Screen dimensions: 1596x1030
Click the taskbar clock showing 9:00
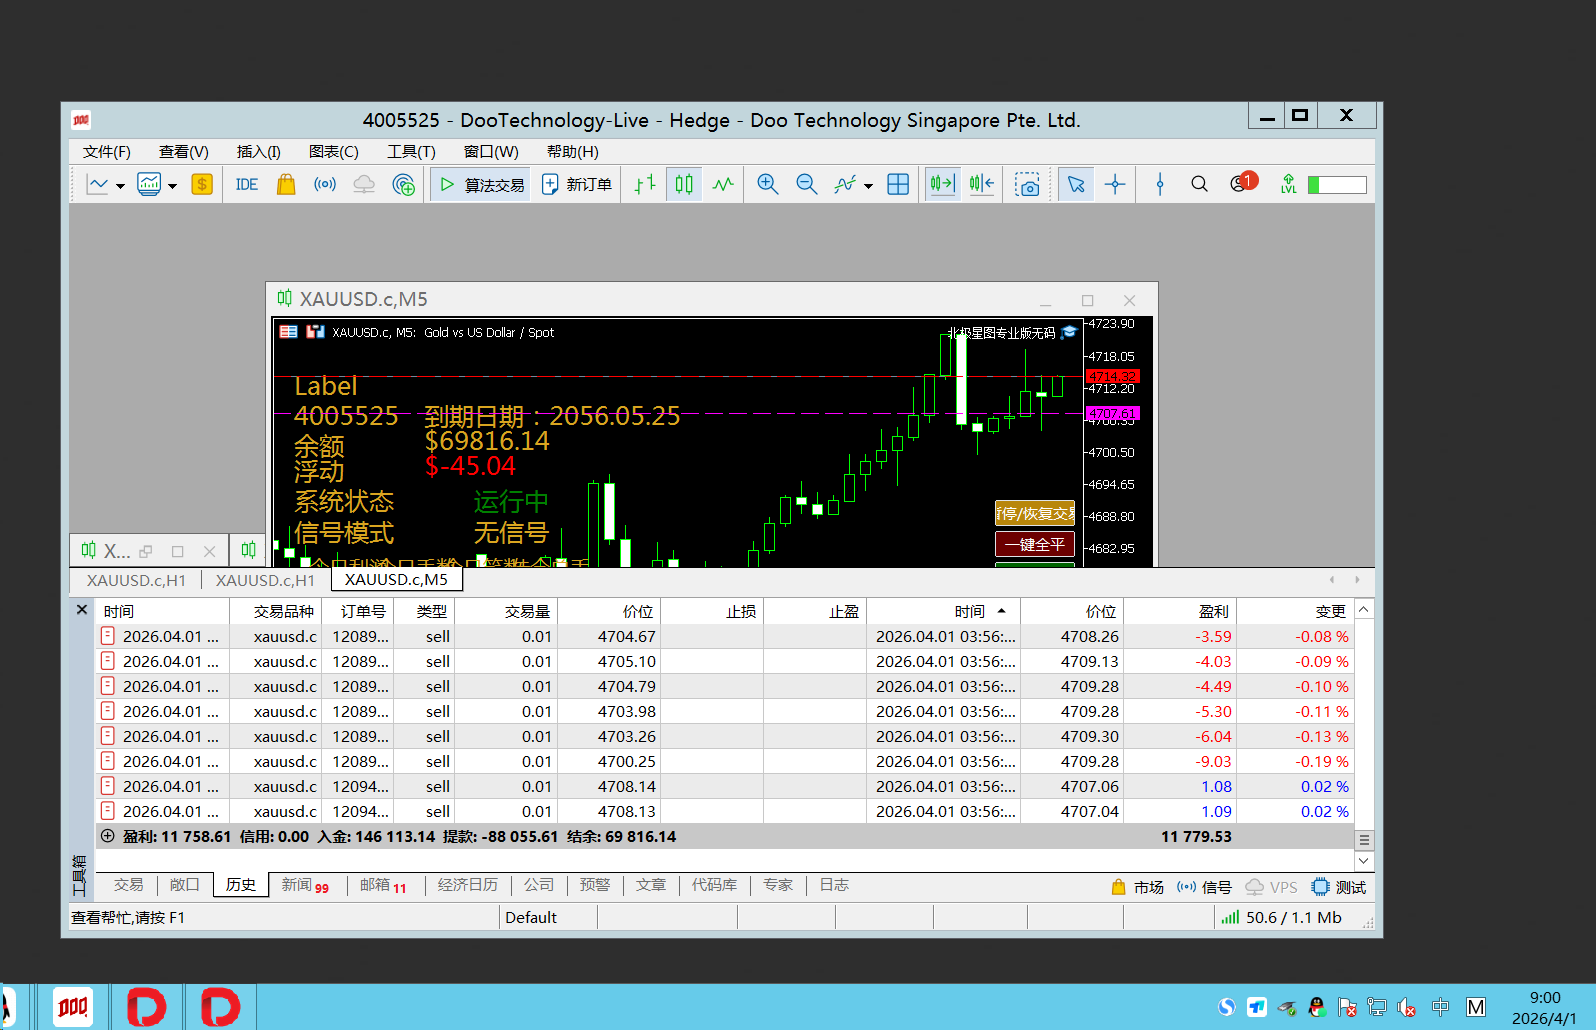1545,1007
